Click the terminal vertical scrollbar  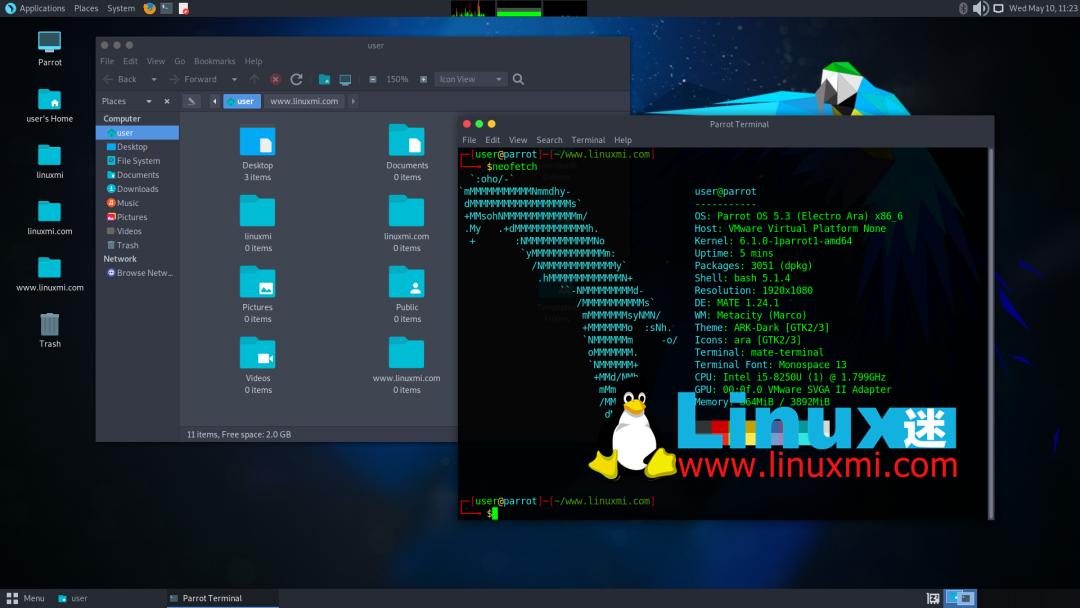coord(990,333)
